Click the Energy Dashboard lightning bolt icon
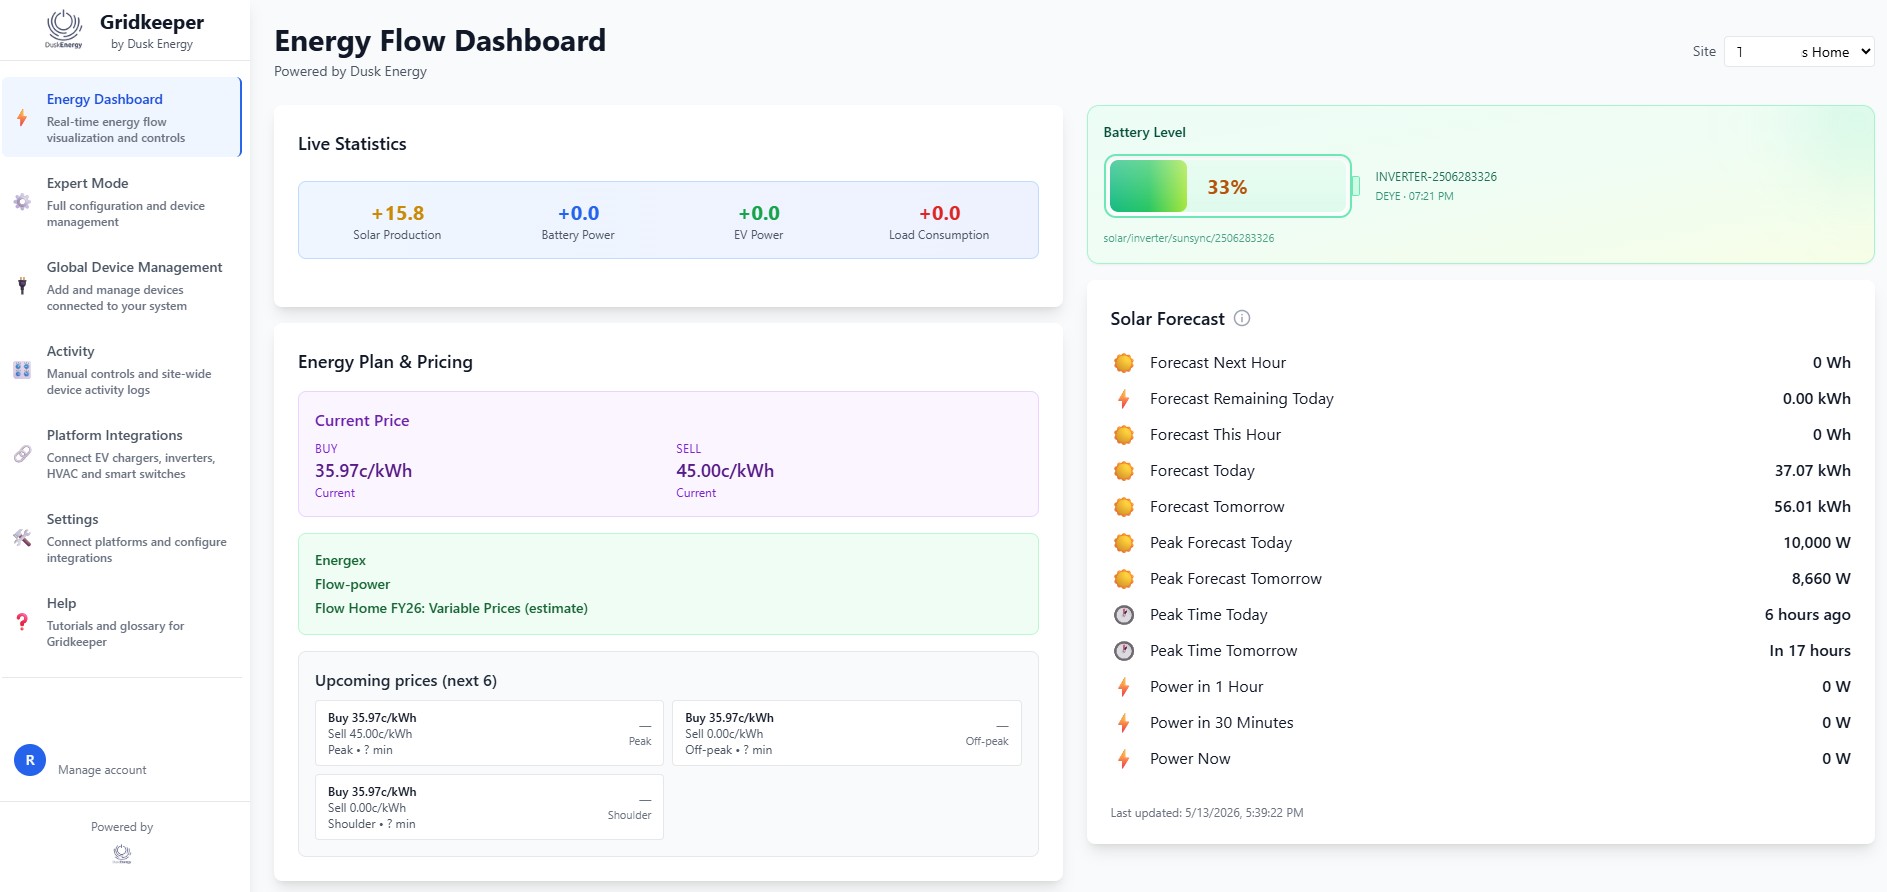The height and width of the screenshot is (892, 1887). [x=22, y=118]
